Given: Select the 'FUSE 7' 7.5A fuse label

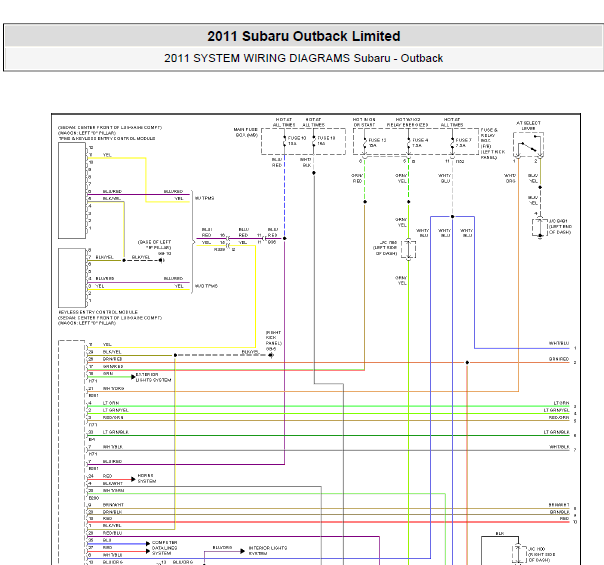Looking at the screenshot, I should tap(463, 143).
